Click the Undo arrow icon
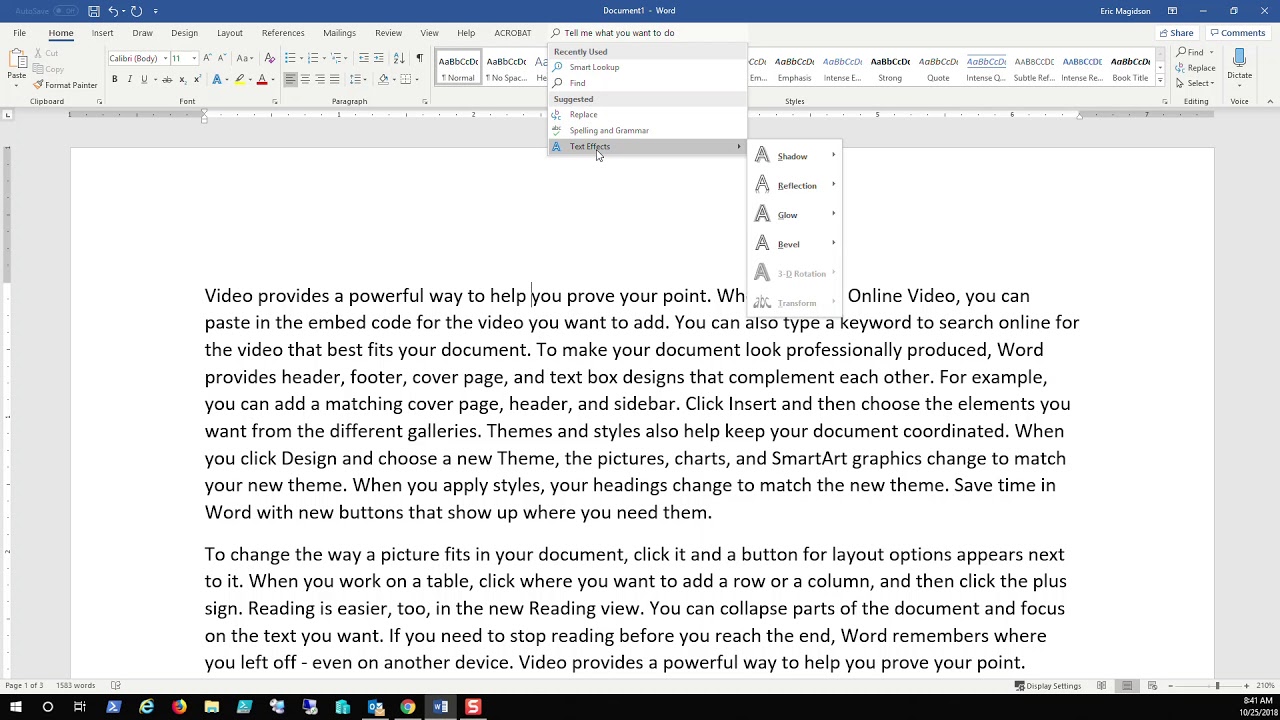1280x720 pixels. click(113, 11)
